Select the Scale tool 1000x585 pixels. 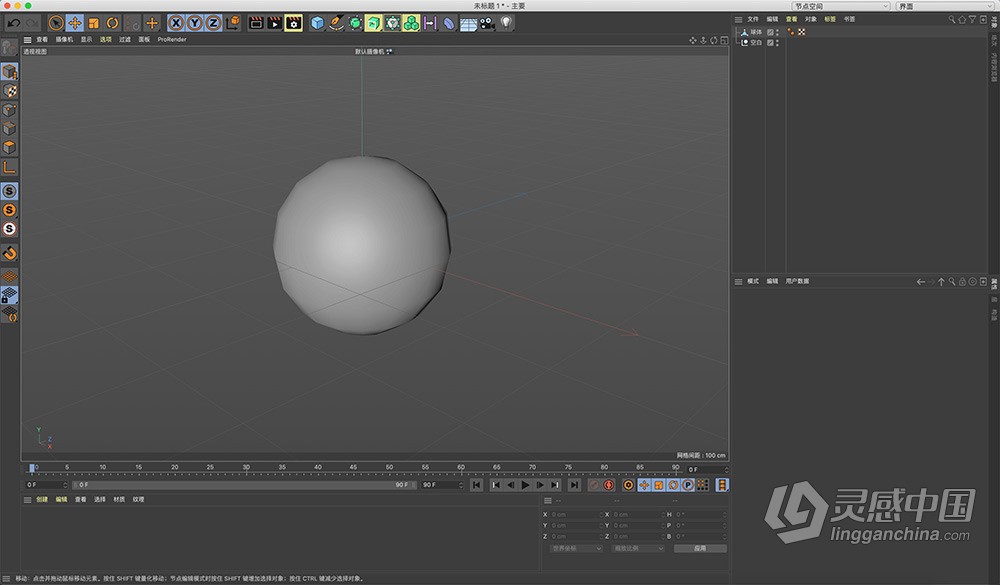coord(95,22)
